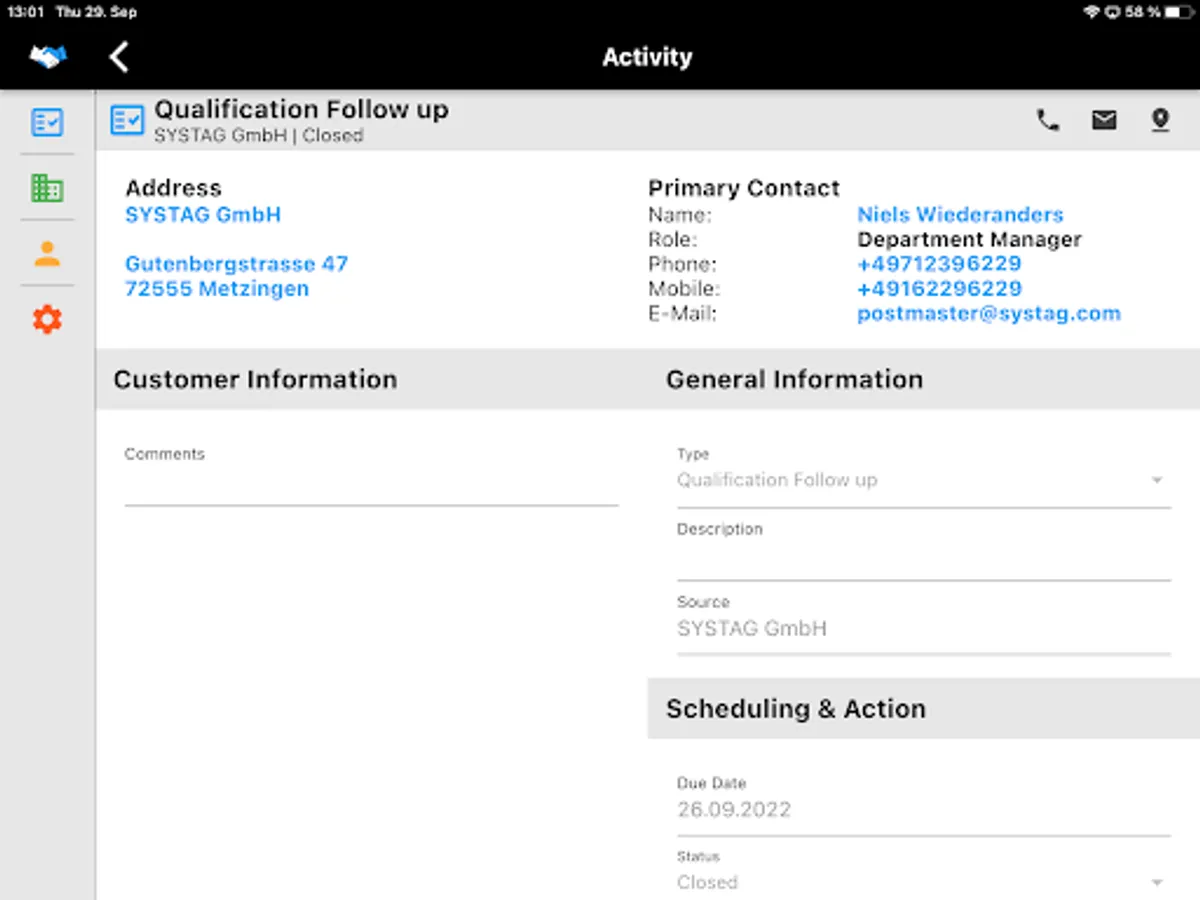Click the activity checklist icon in header
This screenshot has width=1200, height=900.
coord(127,121)
